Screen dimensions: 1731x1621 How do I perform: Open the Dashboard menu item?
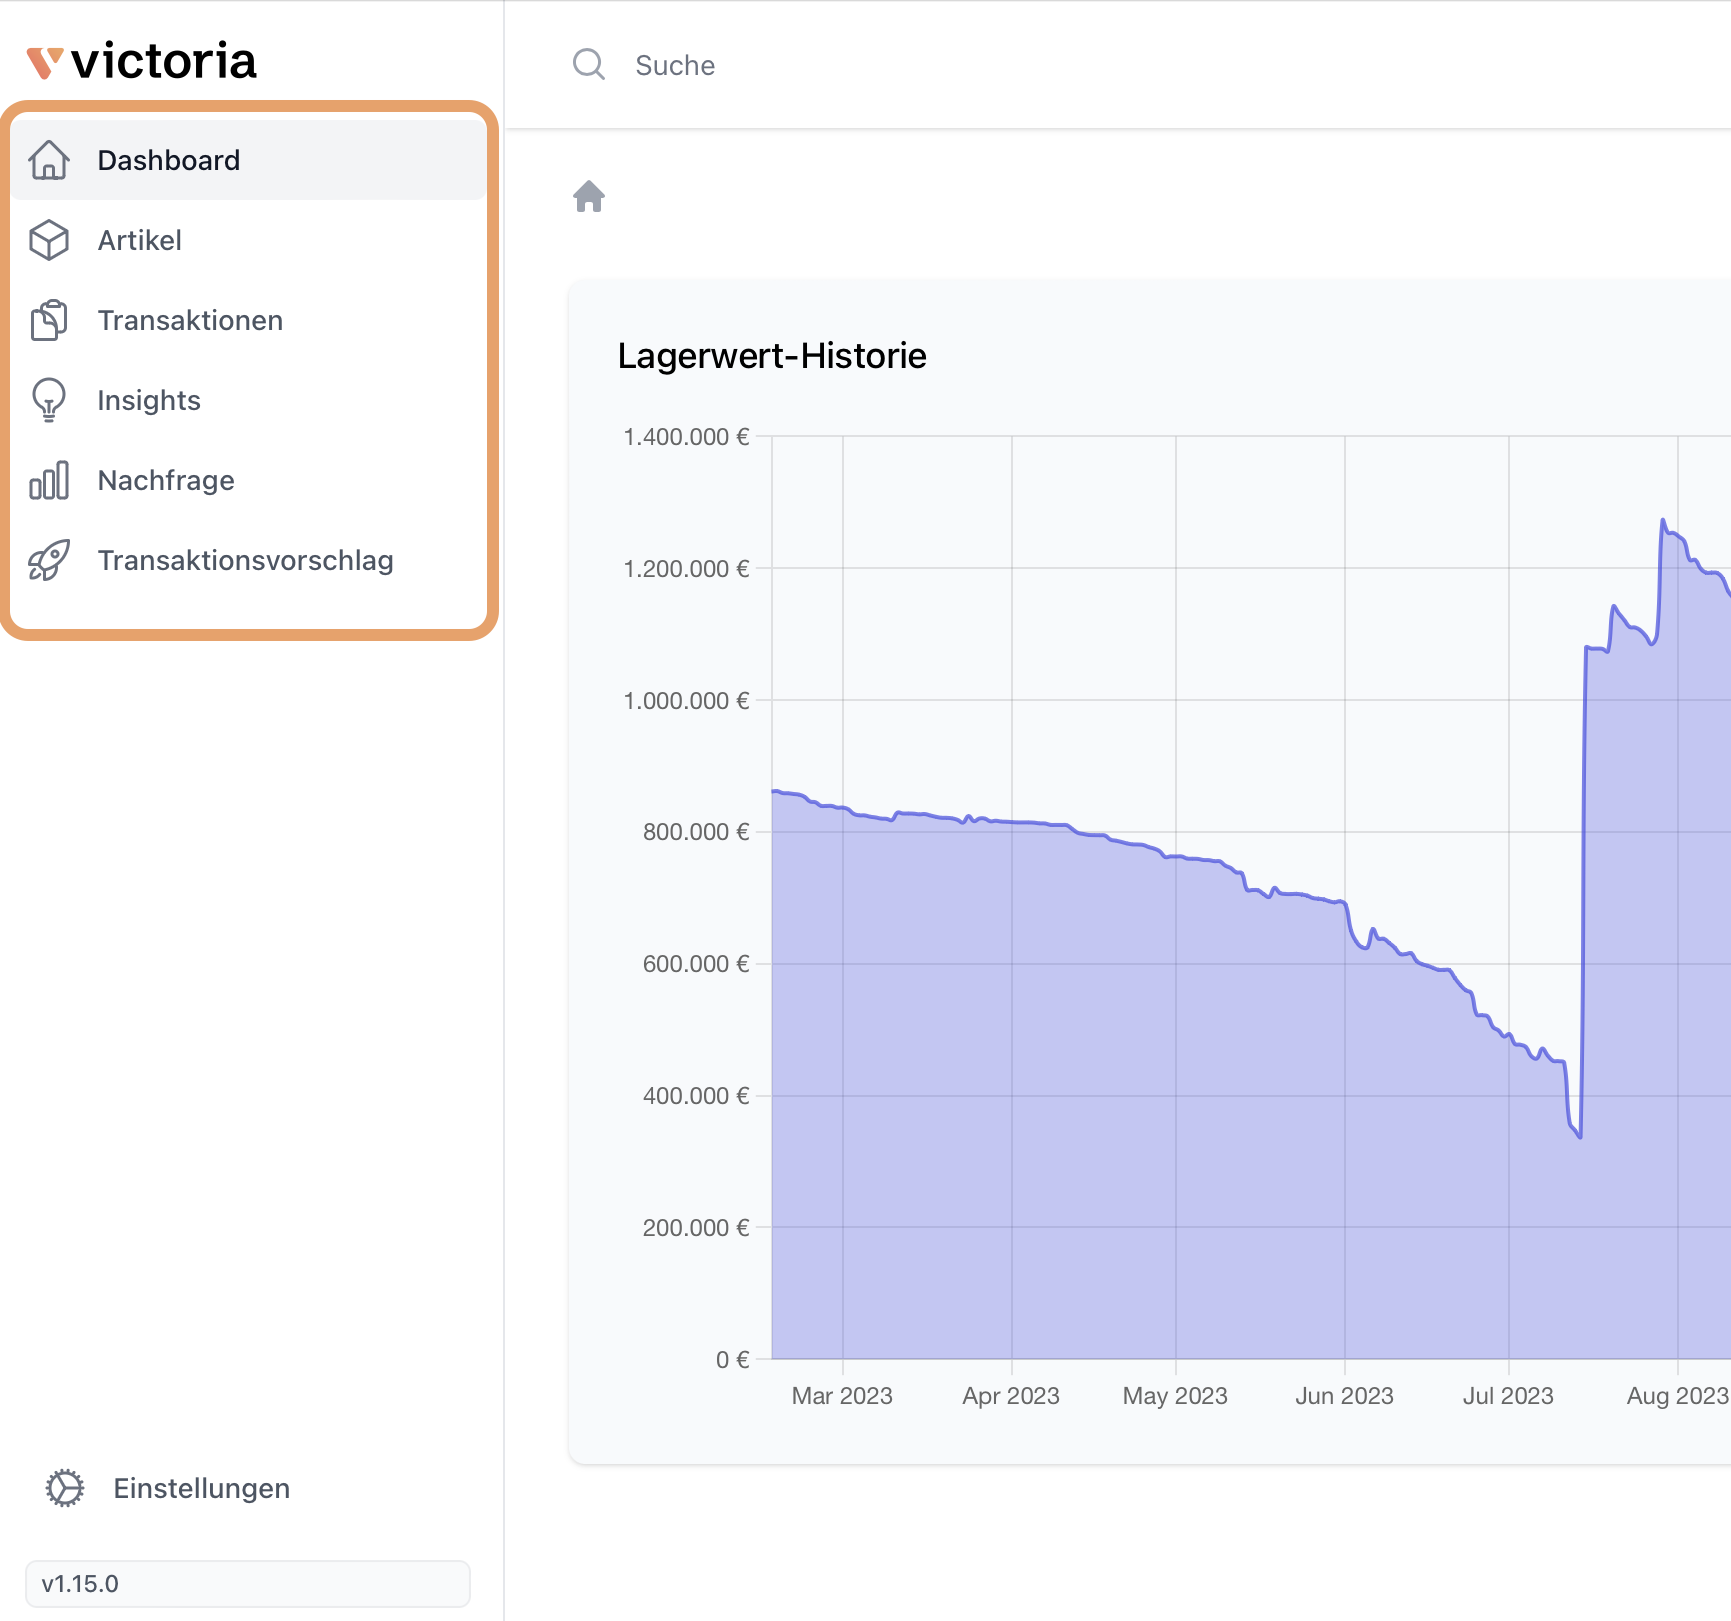pyautogui.click(x=169, y=160)
